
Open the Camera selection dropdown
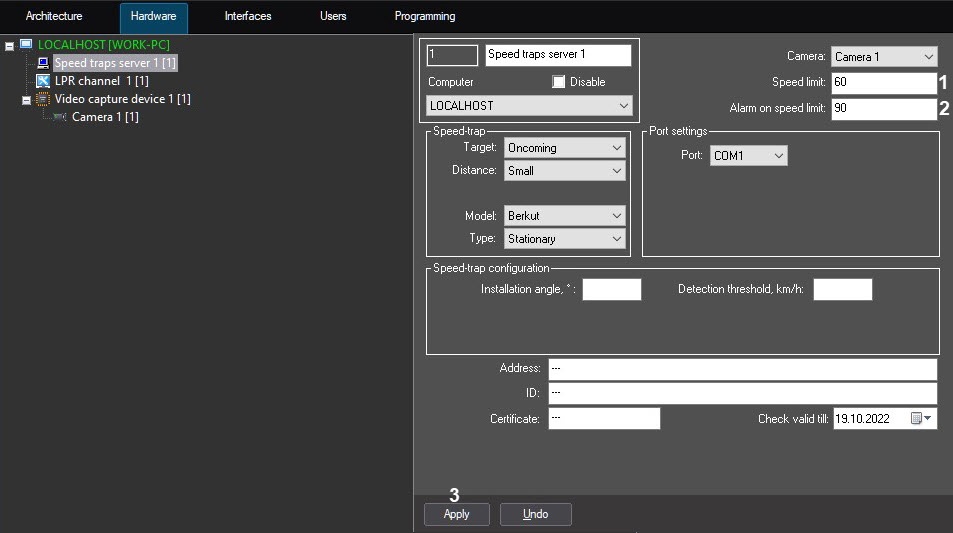coord(884,57)
